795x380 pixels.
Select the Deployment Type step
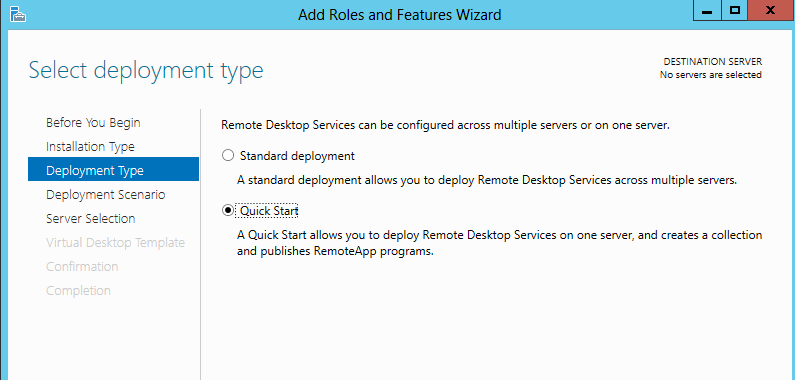pos(114,169)
